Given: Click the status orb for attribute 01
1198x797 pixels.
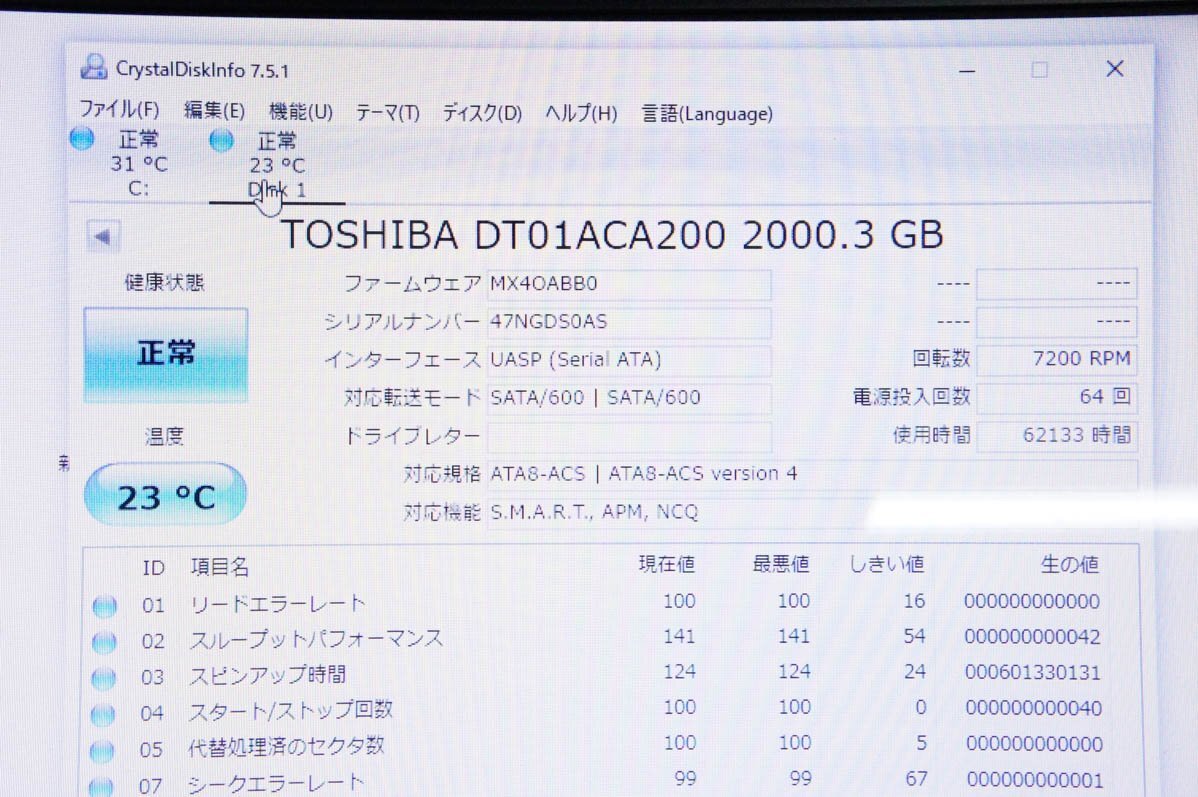Looking at the screenshot, I should [104, 606].
